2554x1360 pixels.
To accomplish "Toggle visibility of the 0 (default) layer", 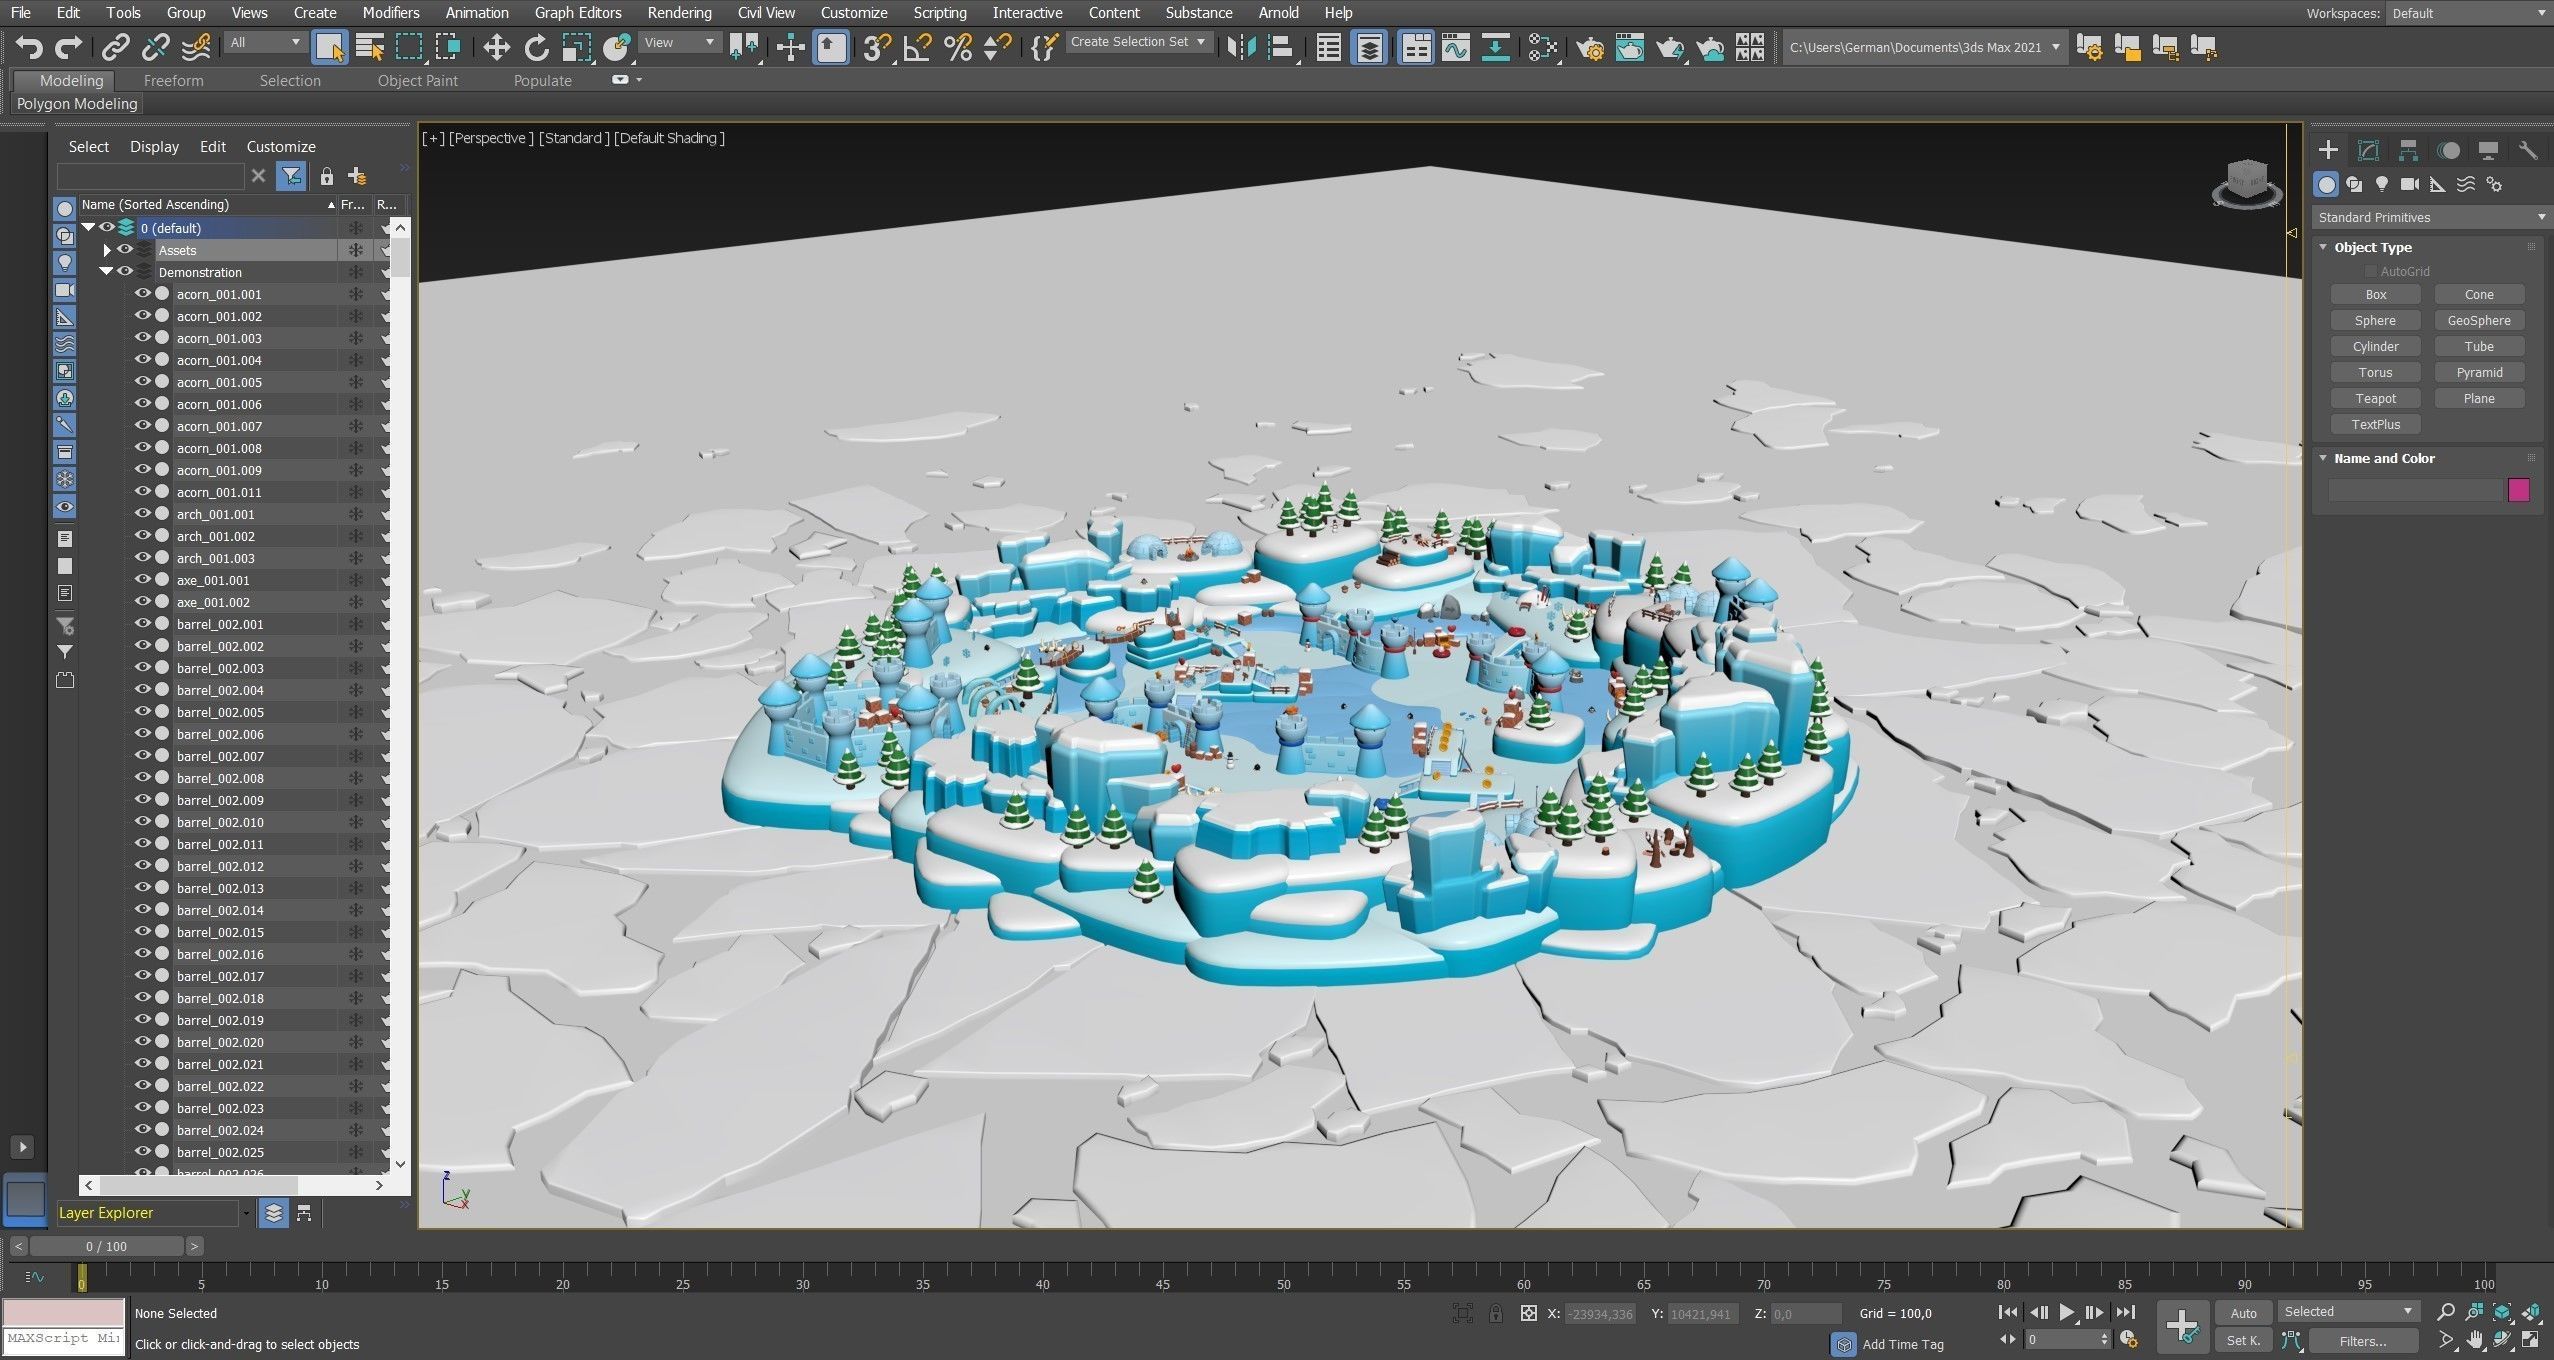I will (107, 228).
